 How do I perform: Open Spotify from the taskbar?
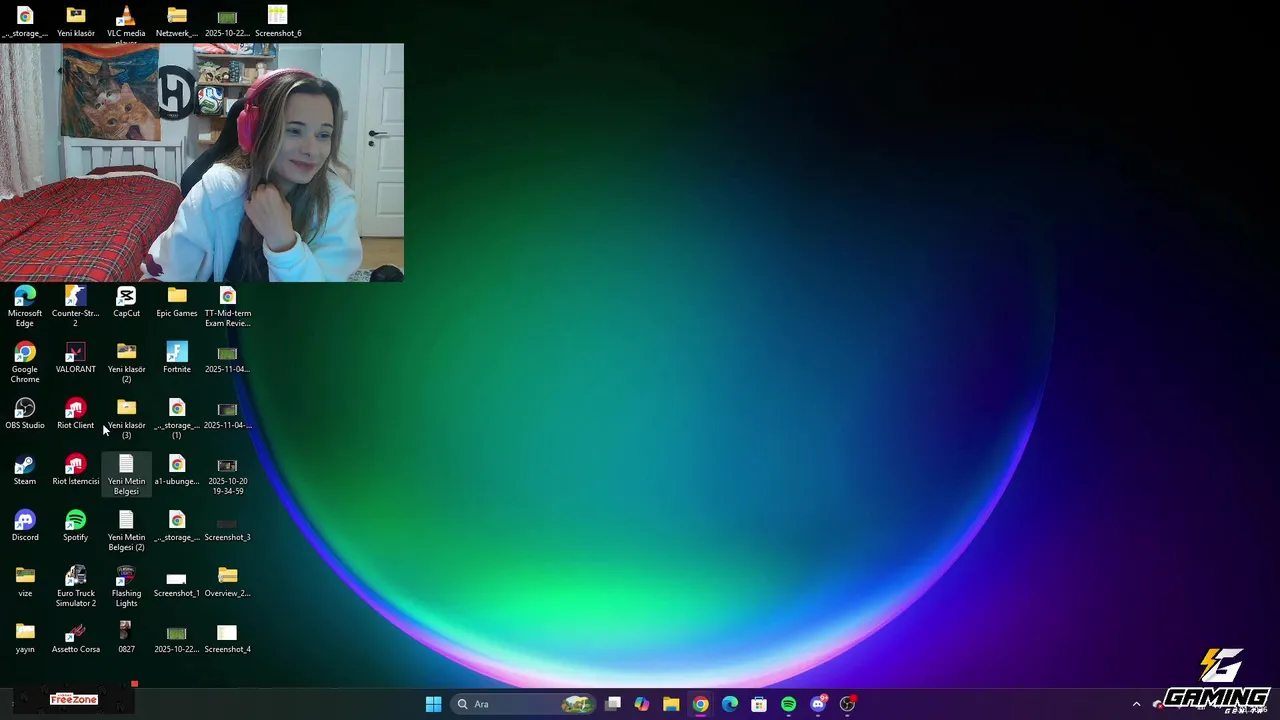click(788, 704)
